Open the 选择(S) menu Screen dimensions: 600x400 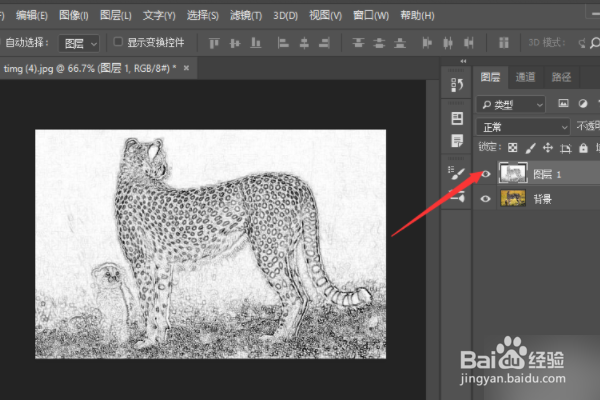202,15
